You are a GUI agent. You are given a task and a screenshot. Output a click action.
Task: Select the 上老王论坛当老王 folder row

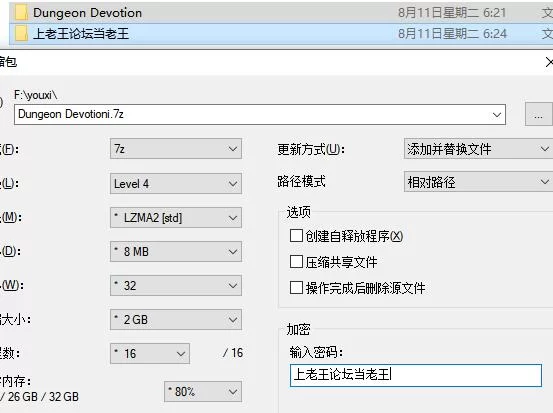(281, 34)
